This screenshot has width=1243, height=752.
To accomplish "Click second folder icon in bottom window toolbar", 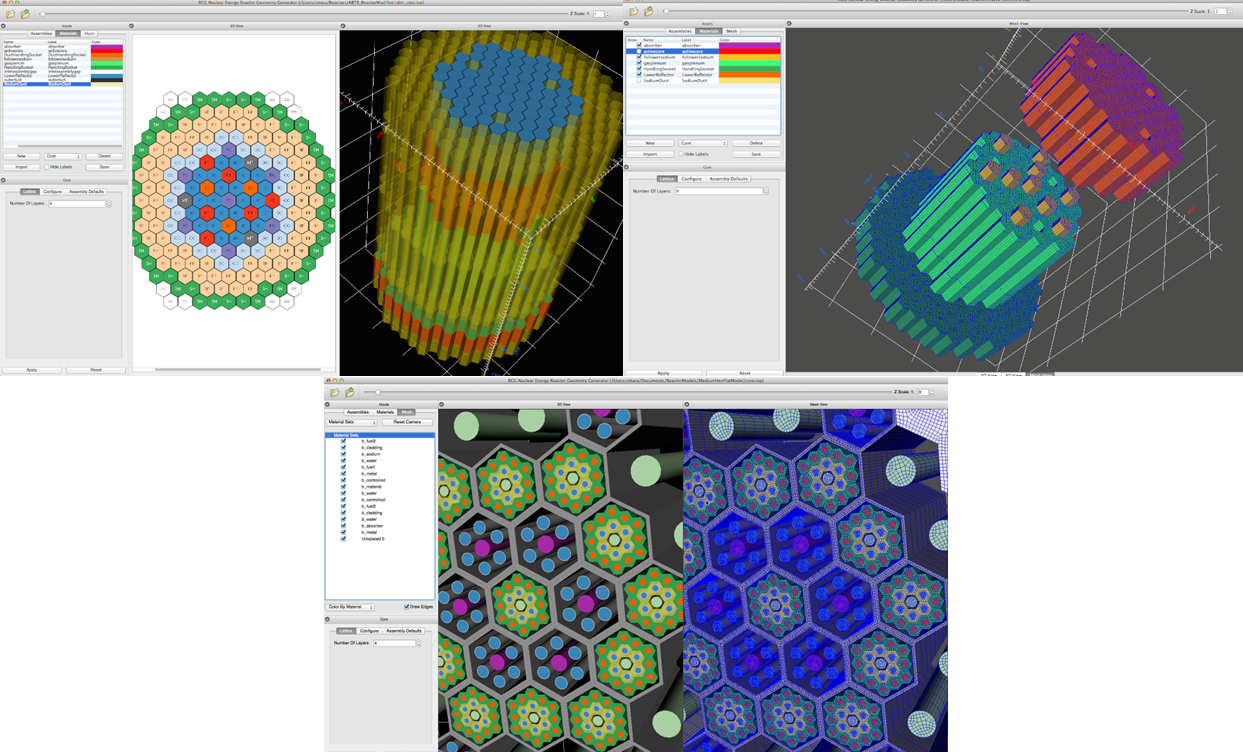I will pyautogui.click(x=349, y=392).
